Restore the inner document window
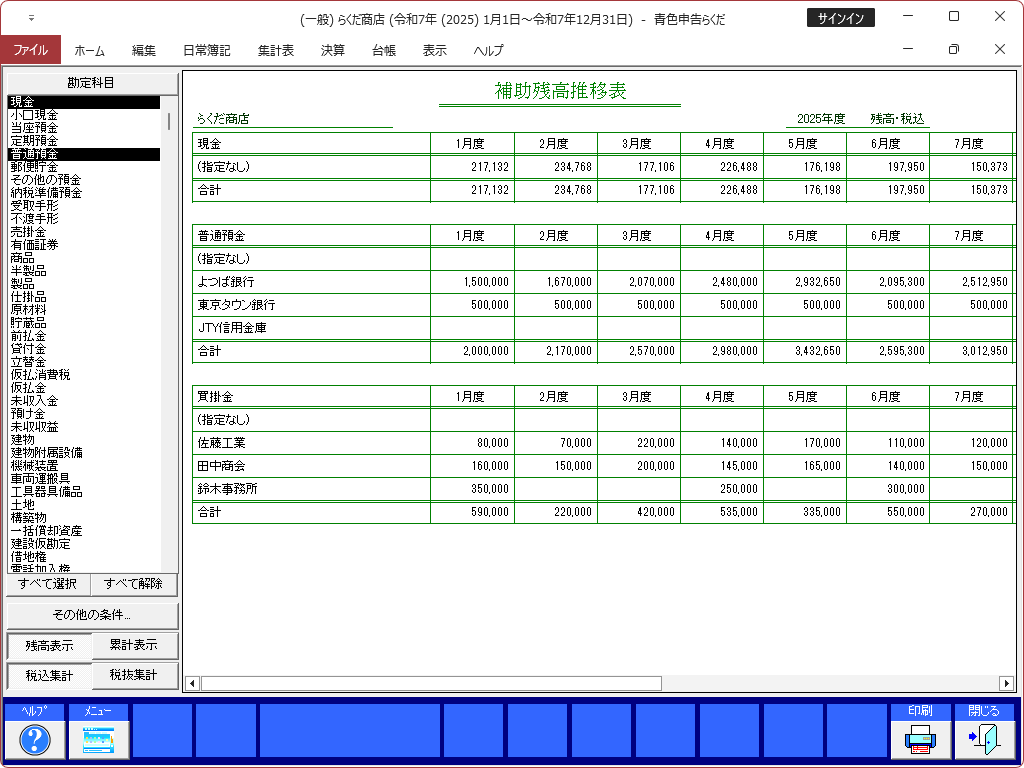The height and width of the screenshot is (768, 1024). click(953, 50)
